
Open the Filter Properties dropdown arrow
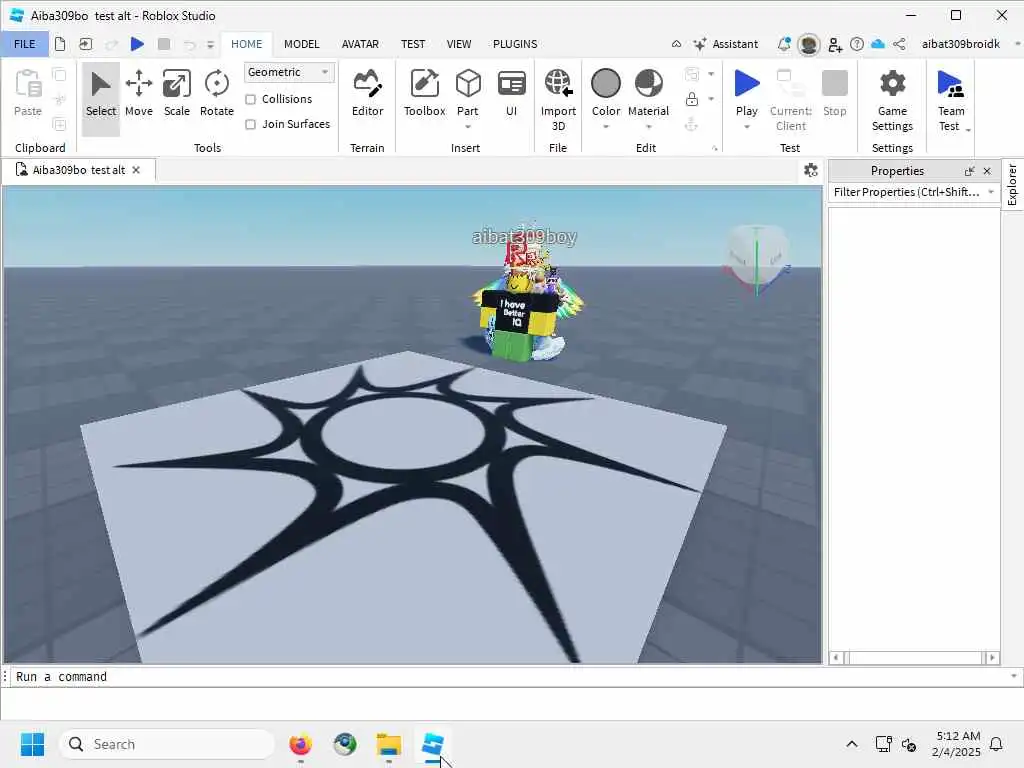click(x=991, y=192)
